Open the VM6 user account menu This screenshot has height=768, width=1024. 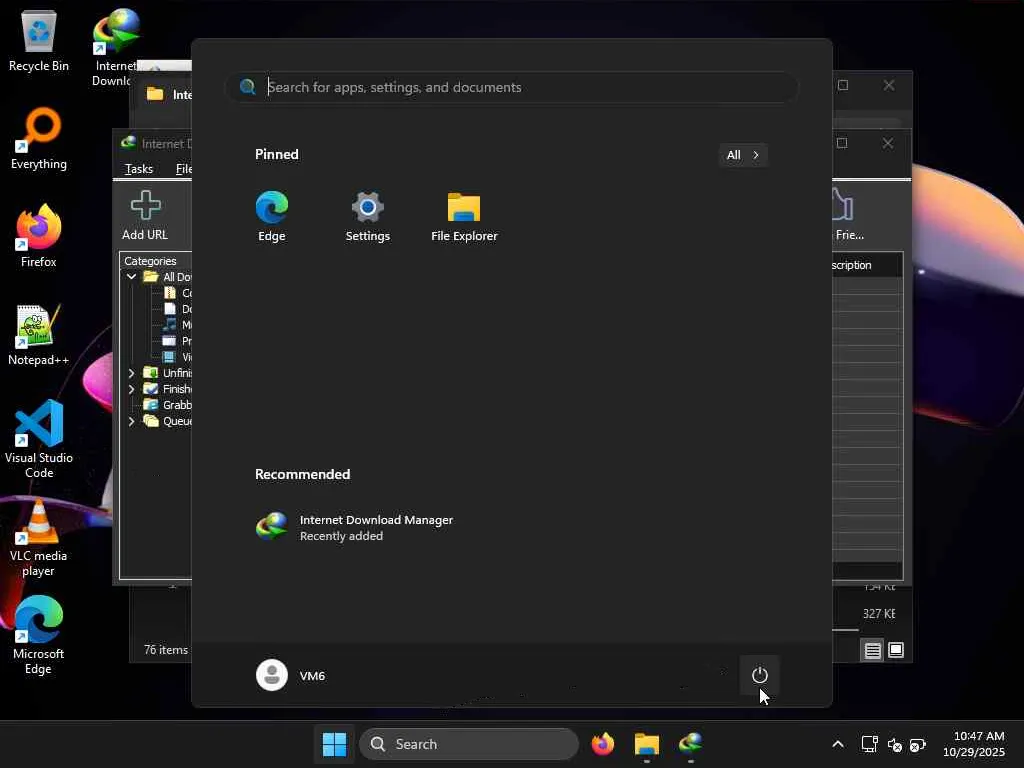291,675
